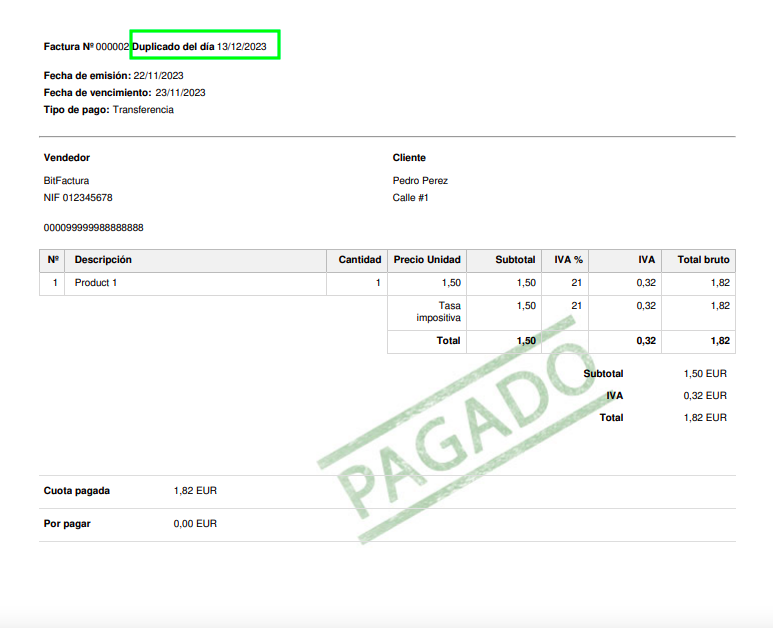Select the Tipo de pago Transferencia line
Viewport: 773px width, 628px height.
point(108,110)
